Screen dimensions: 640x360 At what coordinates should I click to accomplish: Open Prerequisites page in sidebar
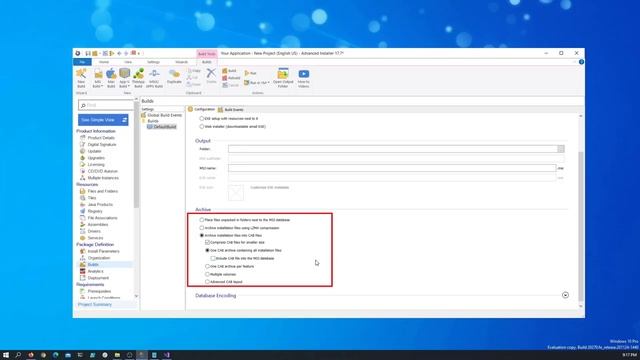coord(99,291)
